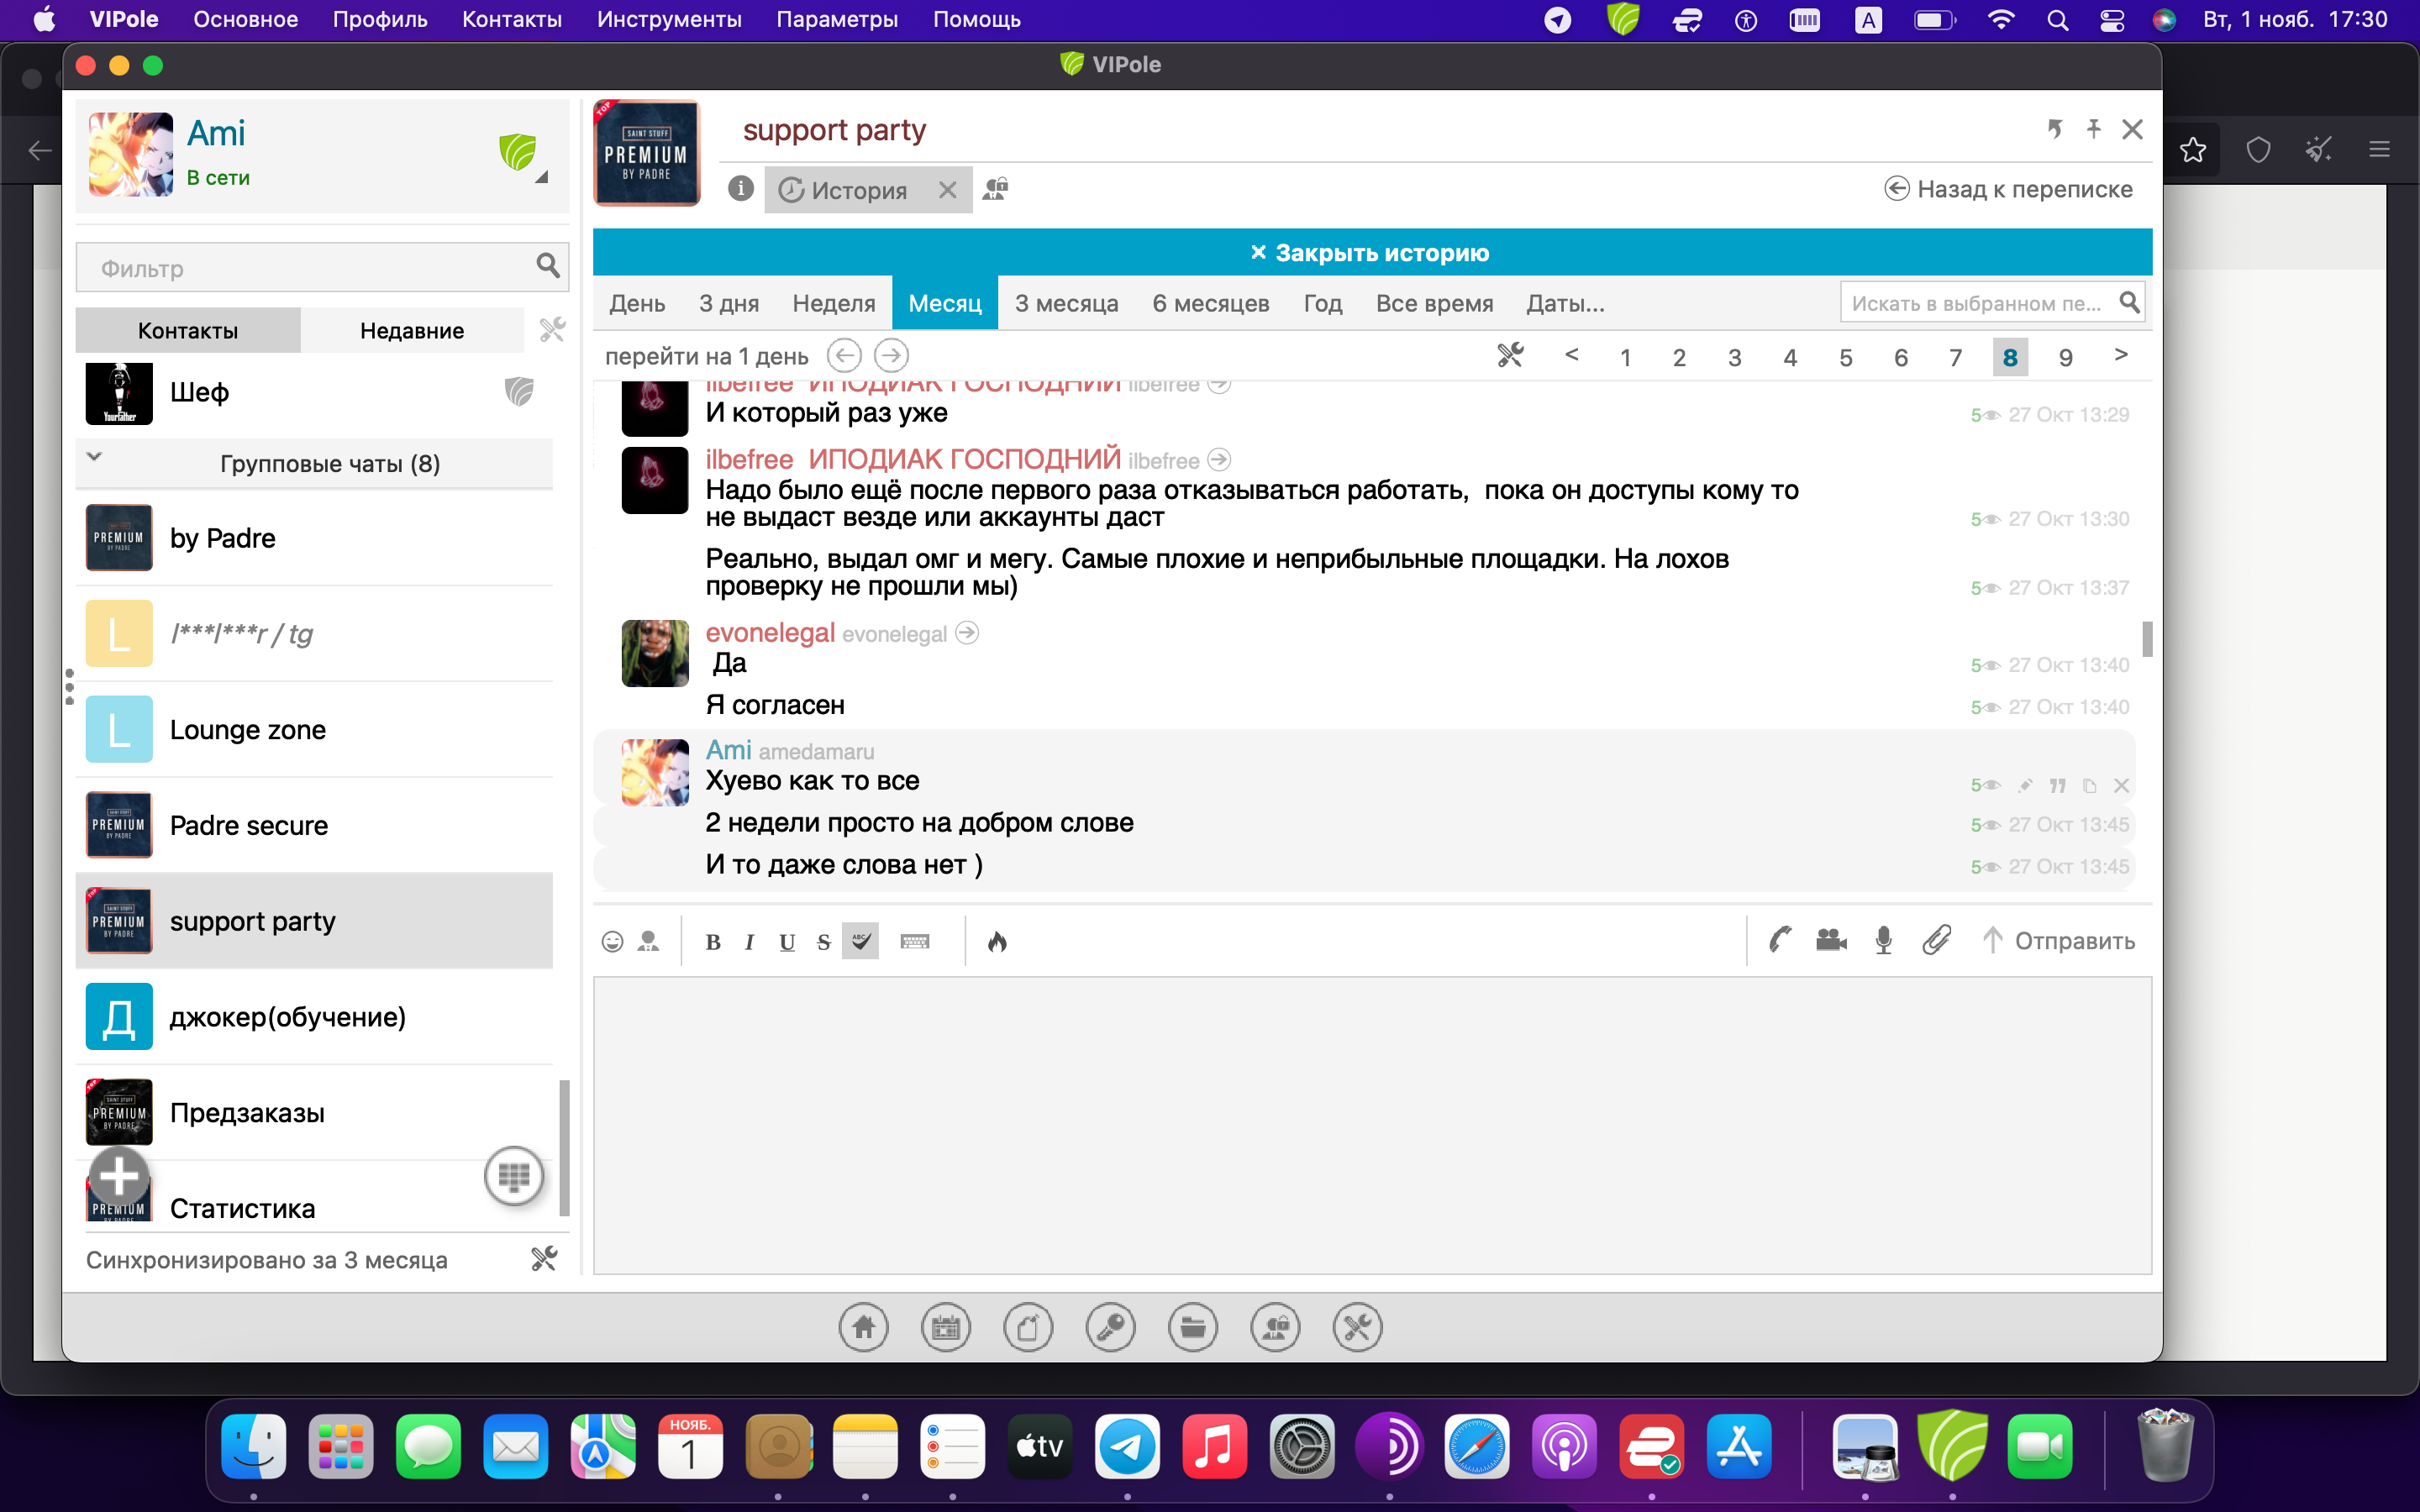Click the burning message fire icon

click(x=997, y=941)
